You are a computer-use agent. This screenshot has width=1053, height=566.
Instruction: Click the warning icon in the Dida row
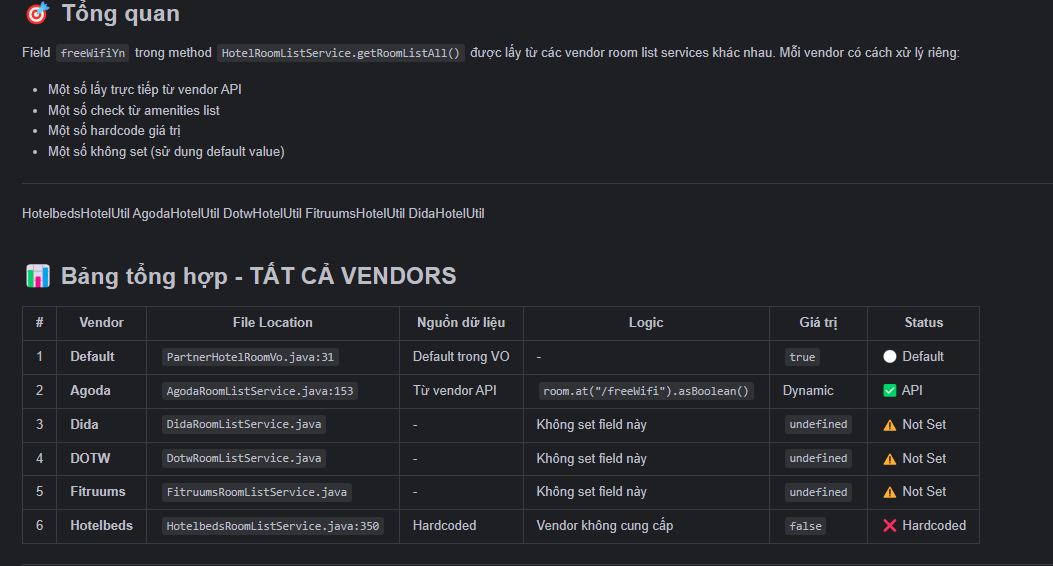point(890,425)
